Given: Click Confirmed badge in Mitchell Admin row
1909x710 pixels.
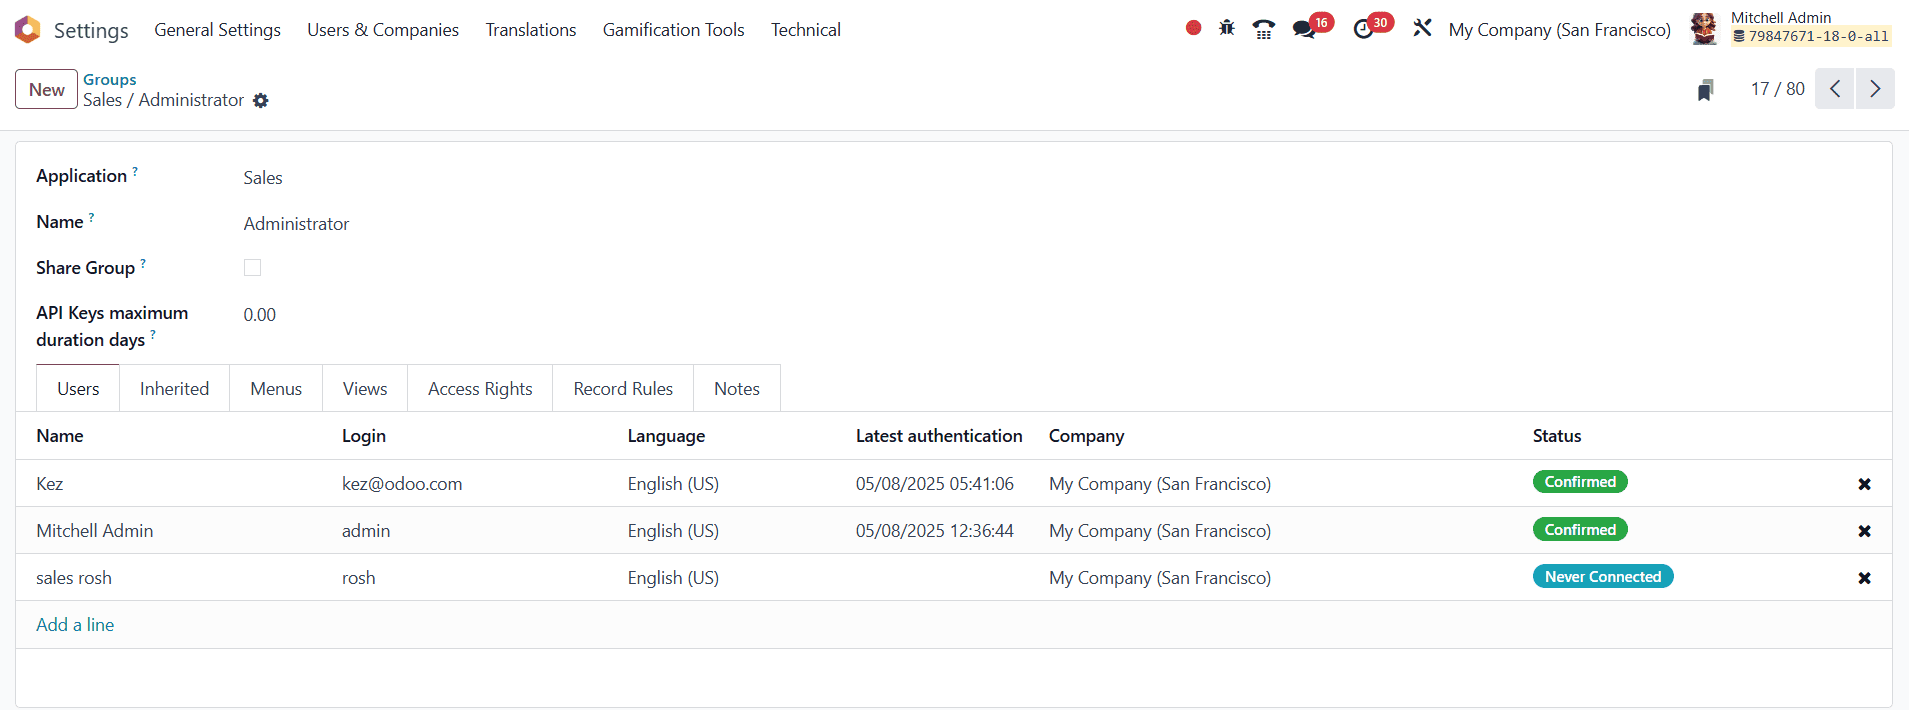Looking at the screenshot, I should point(1580,530).
